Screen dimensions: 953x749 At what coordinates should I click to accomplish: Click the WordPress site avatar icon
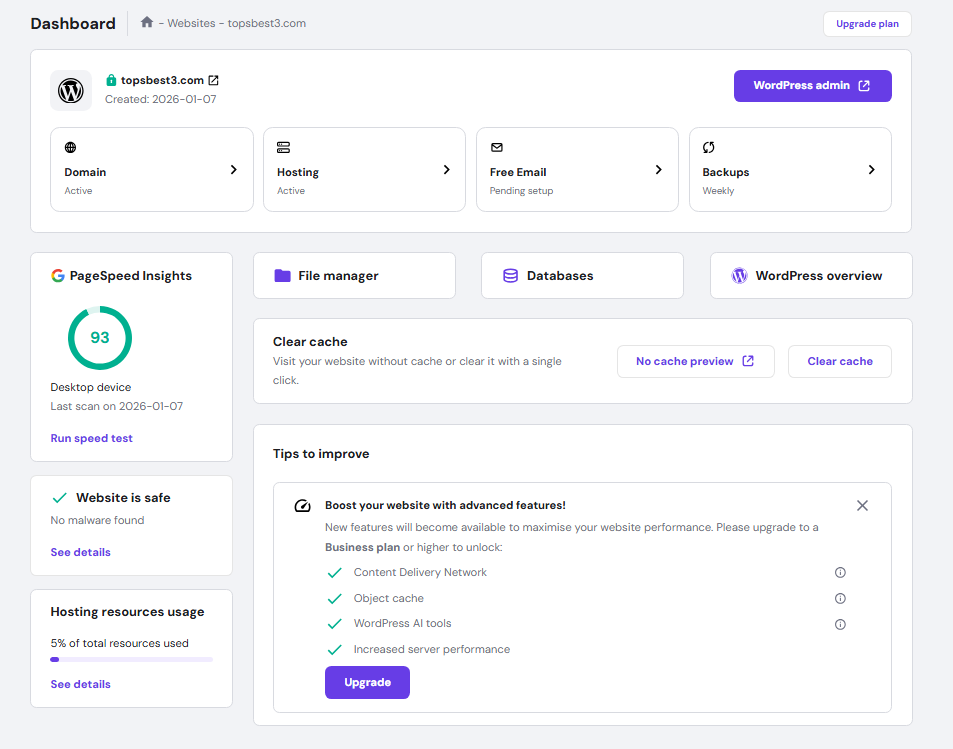pyautogui.click(x=70, y=90)
